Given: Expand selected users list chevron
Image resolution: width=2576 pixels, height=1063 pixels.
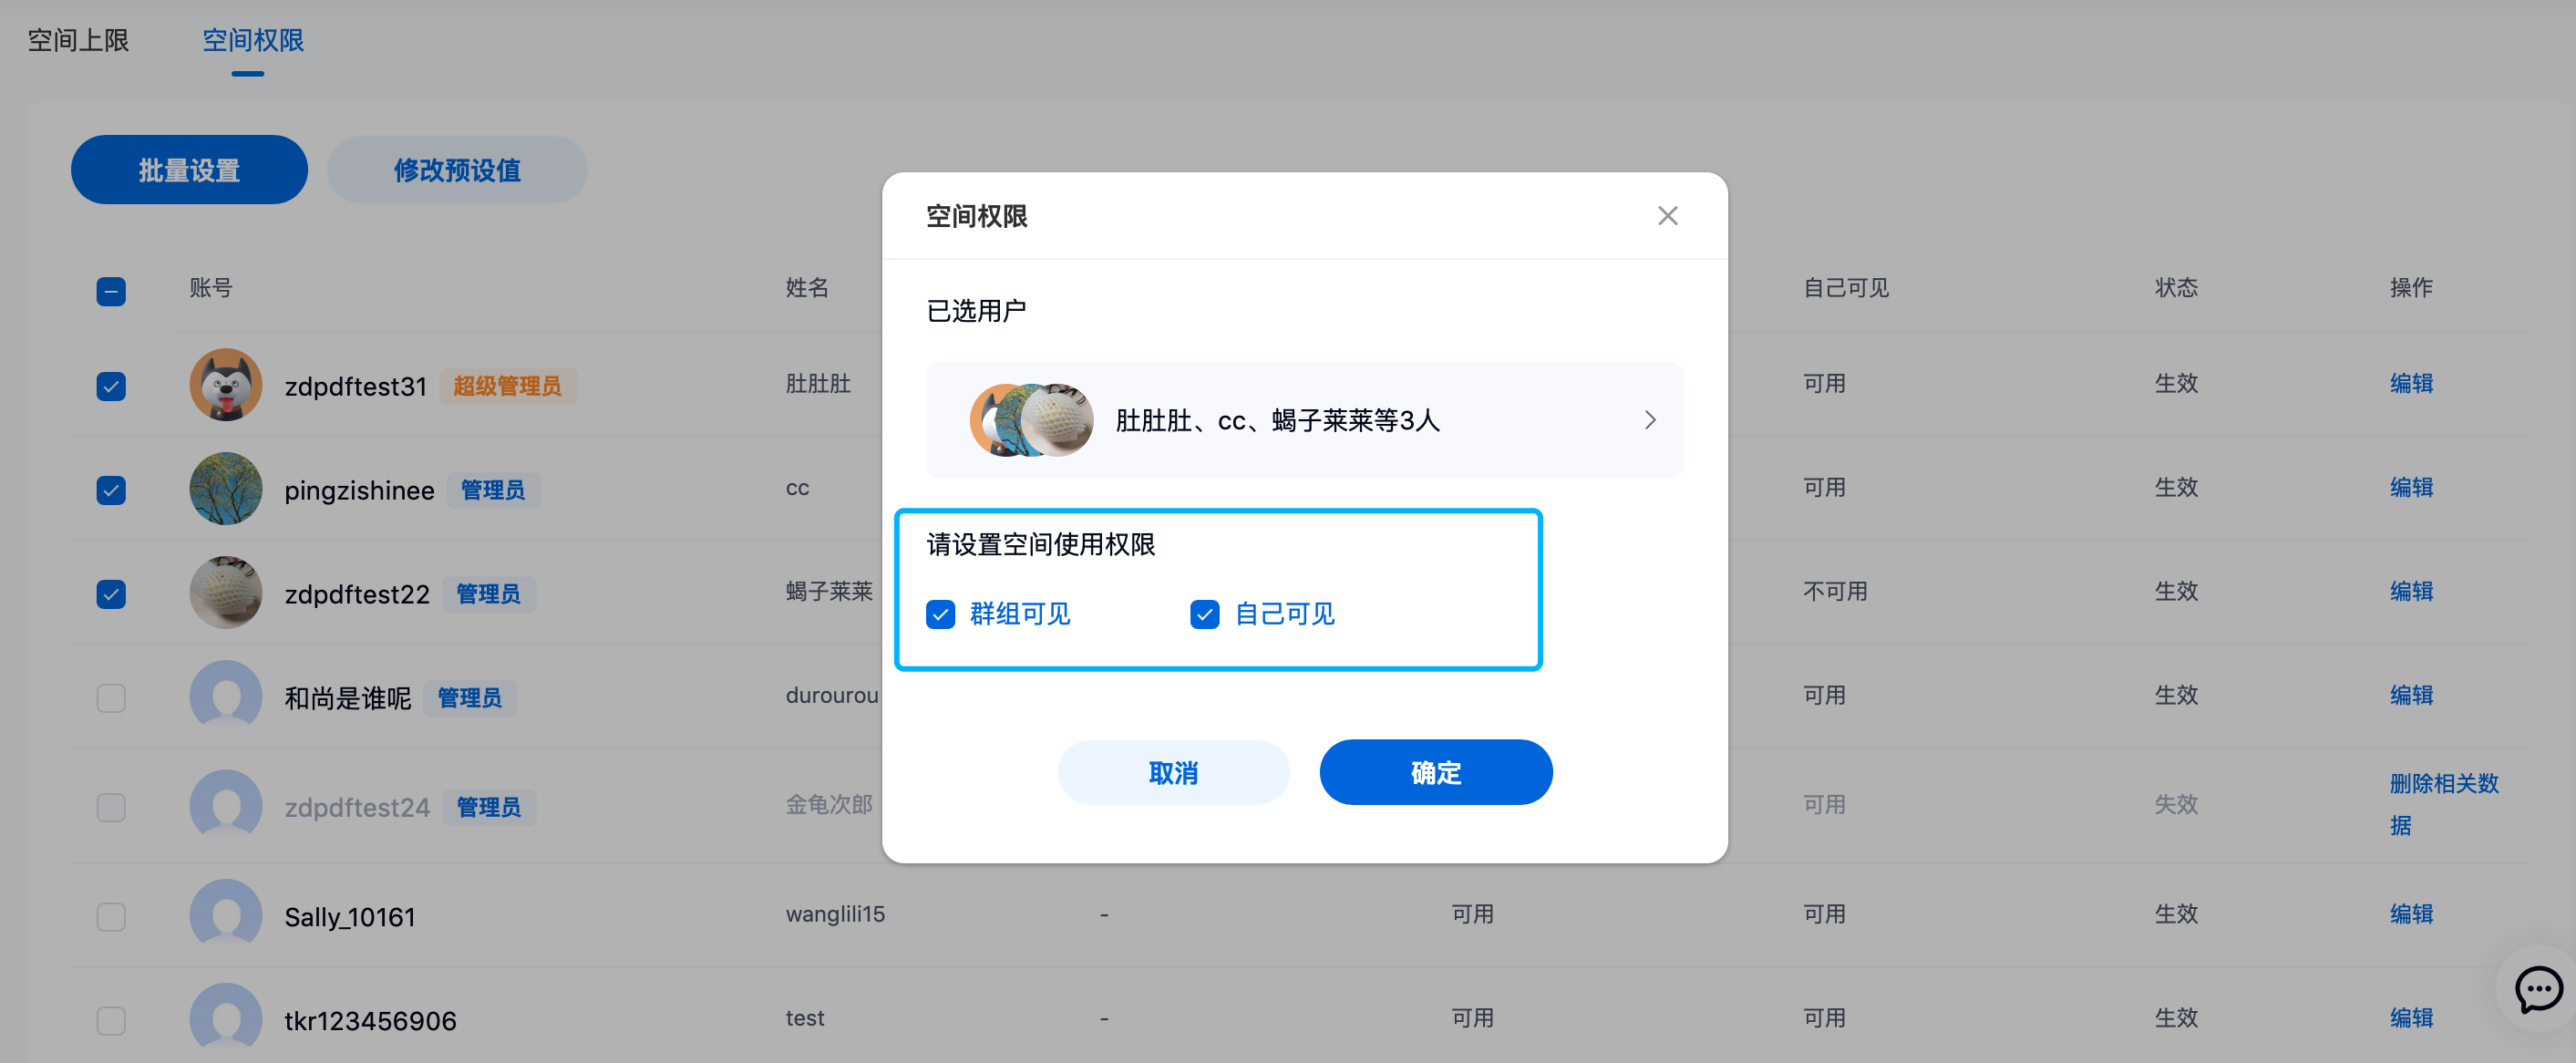Looking at the screenshot, I should pyautogui.click(x=1650, y=420).
